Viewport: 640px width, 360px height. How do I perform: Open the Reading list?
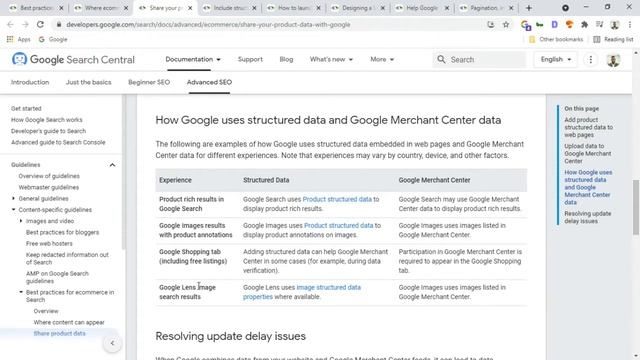pyautogui.click(x=613, y=40)
